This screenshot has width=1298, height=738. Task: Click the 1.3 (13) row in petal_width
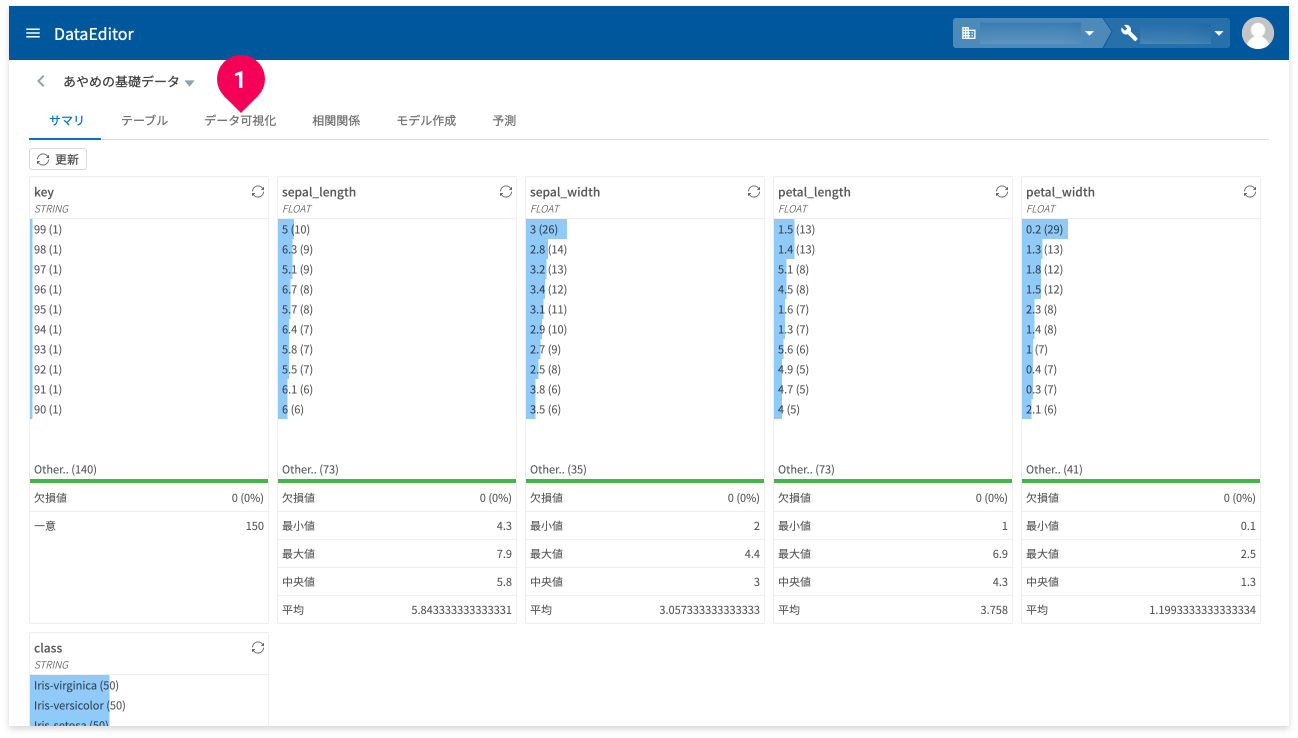point(1140,249)
